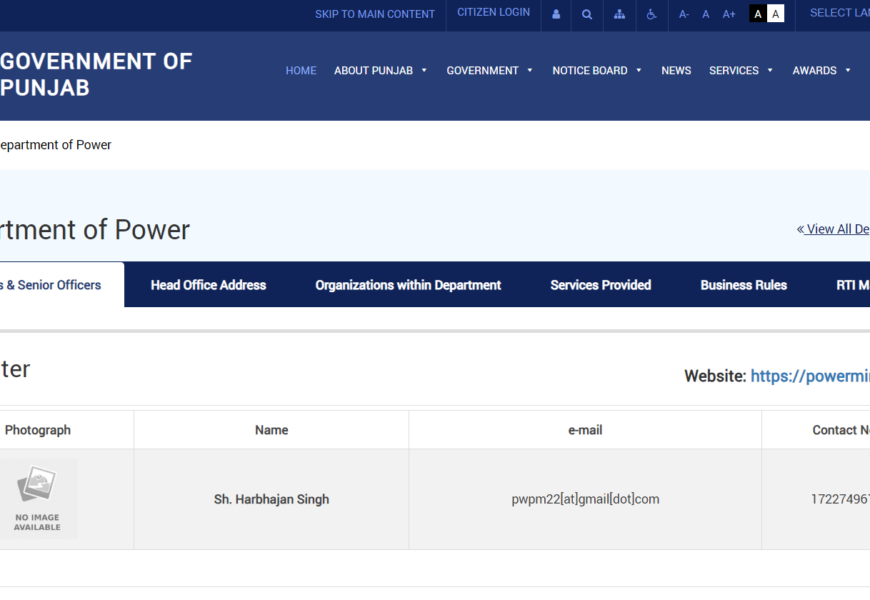
Task: Switch to black high-contrast theme swatch
Action: (758, 14)
